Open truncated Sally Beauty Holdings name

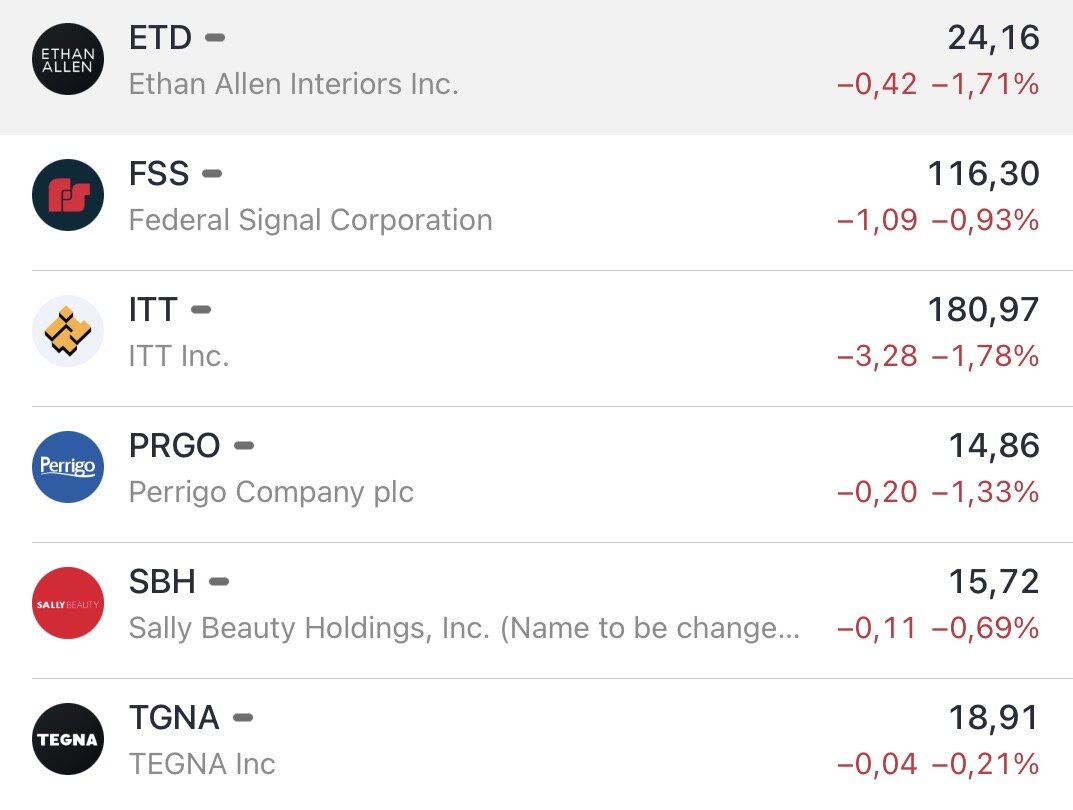pos(465,628)
